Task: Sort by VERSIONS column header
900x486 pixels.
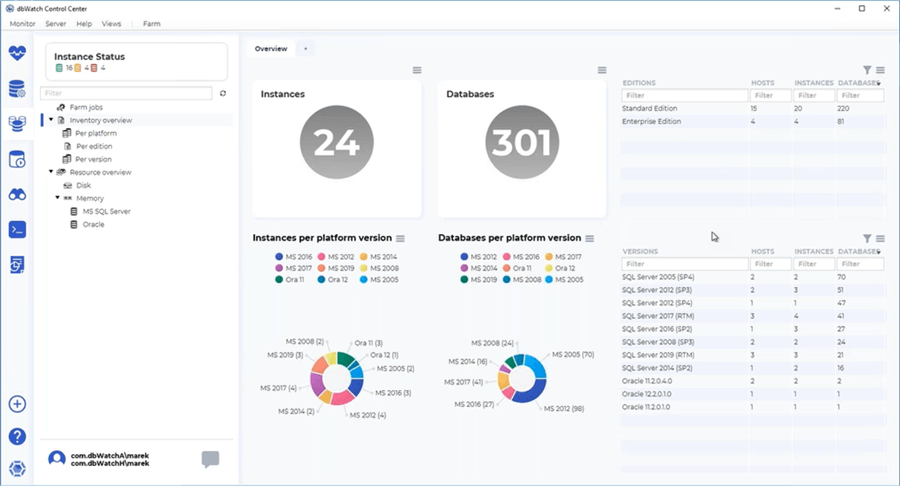Action: pyautogui.click(x=640, y=251)
